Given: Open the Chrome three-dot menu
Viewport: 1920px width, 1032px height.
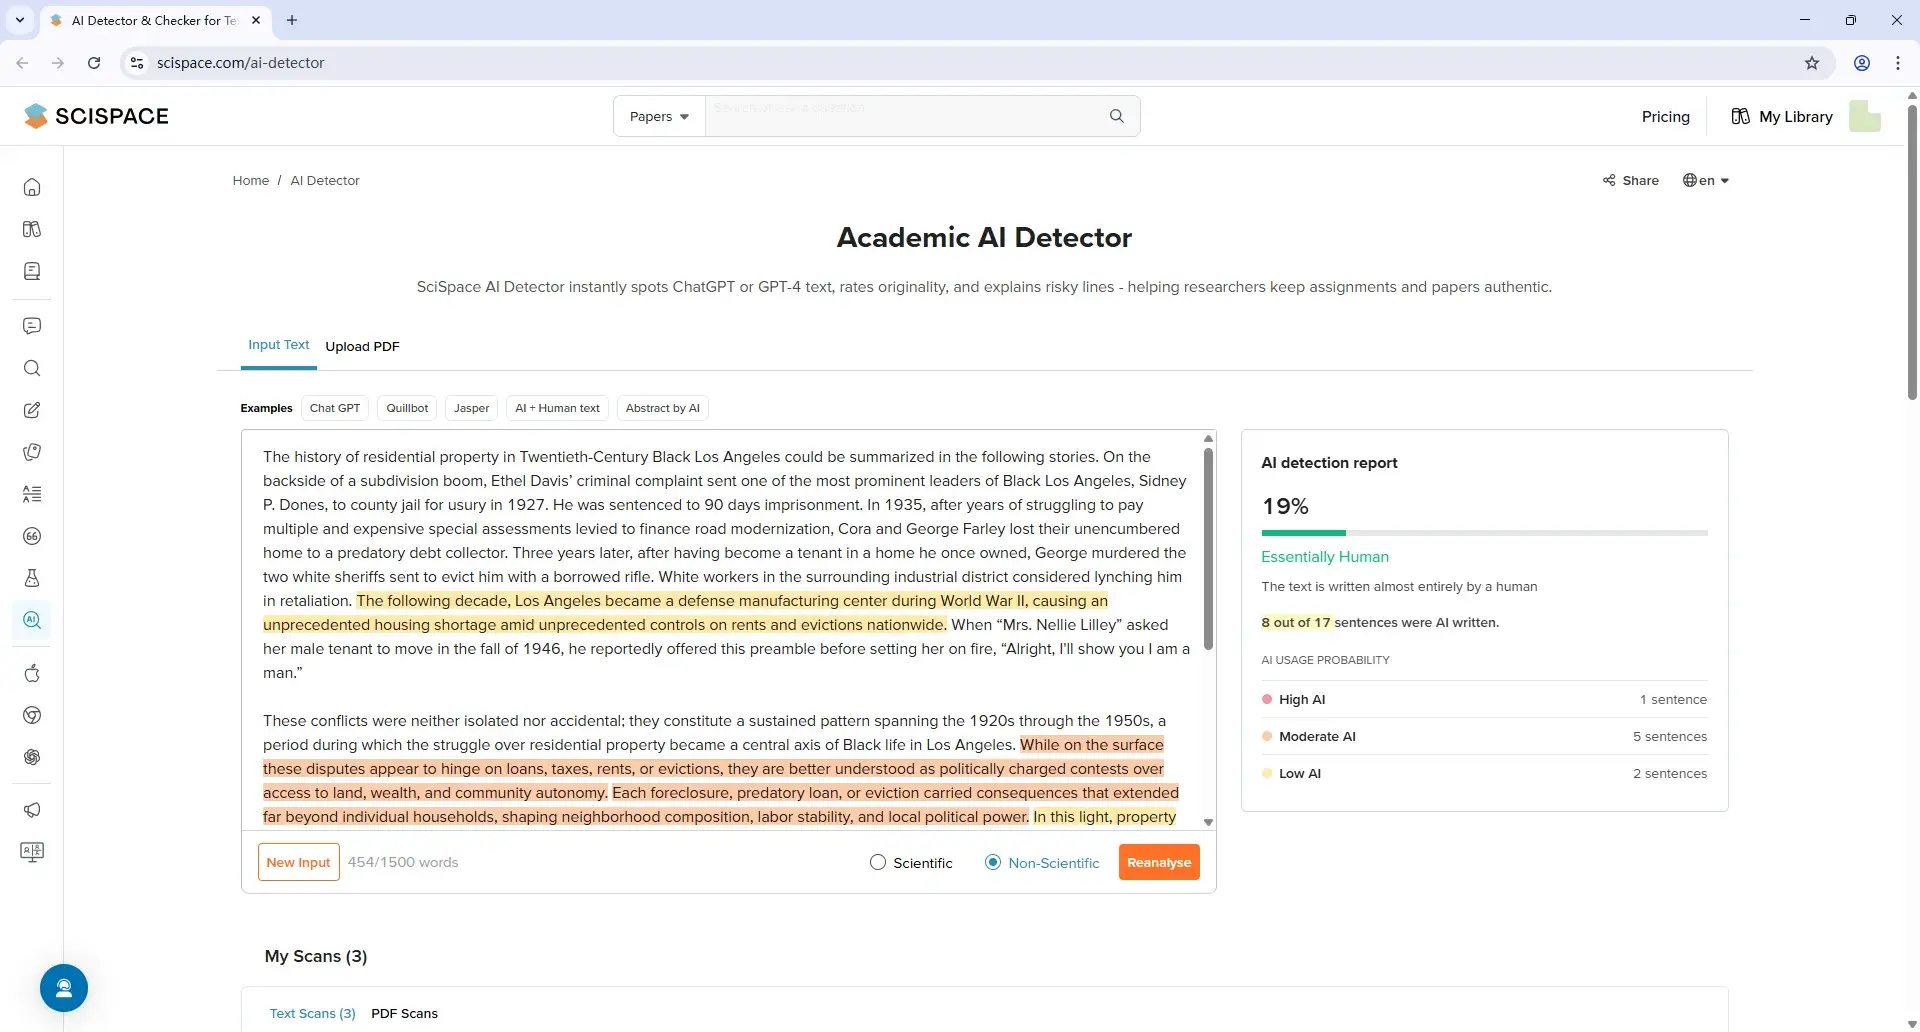Looking at the screenshot, I should [1898, 63].
